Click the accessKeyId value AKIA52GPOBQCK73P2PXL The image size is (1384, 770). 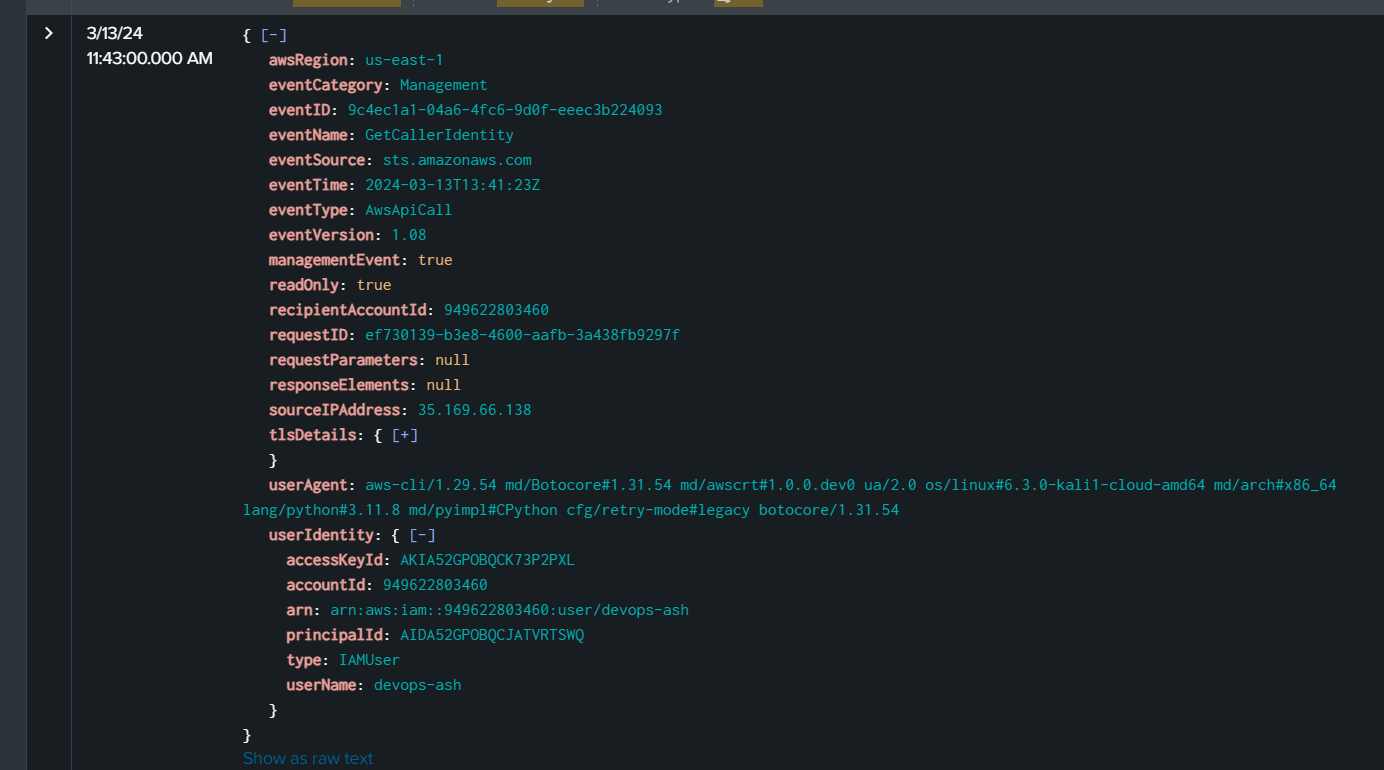tap(487, 560)
